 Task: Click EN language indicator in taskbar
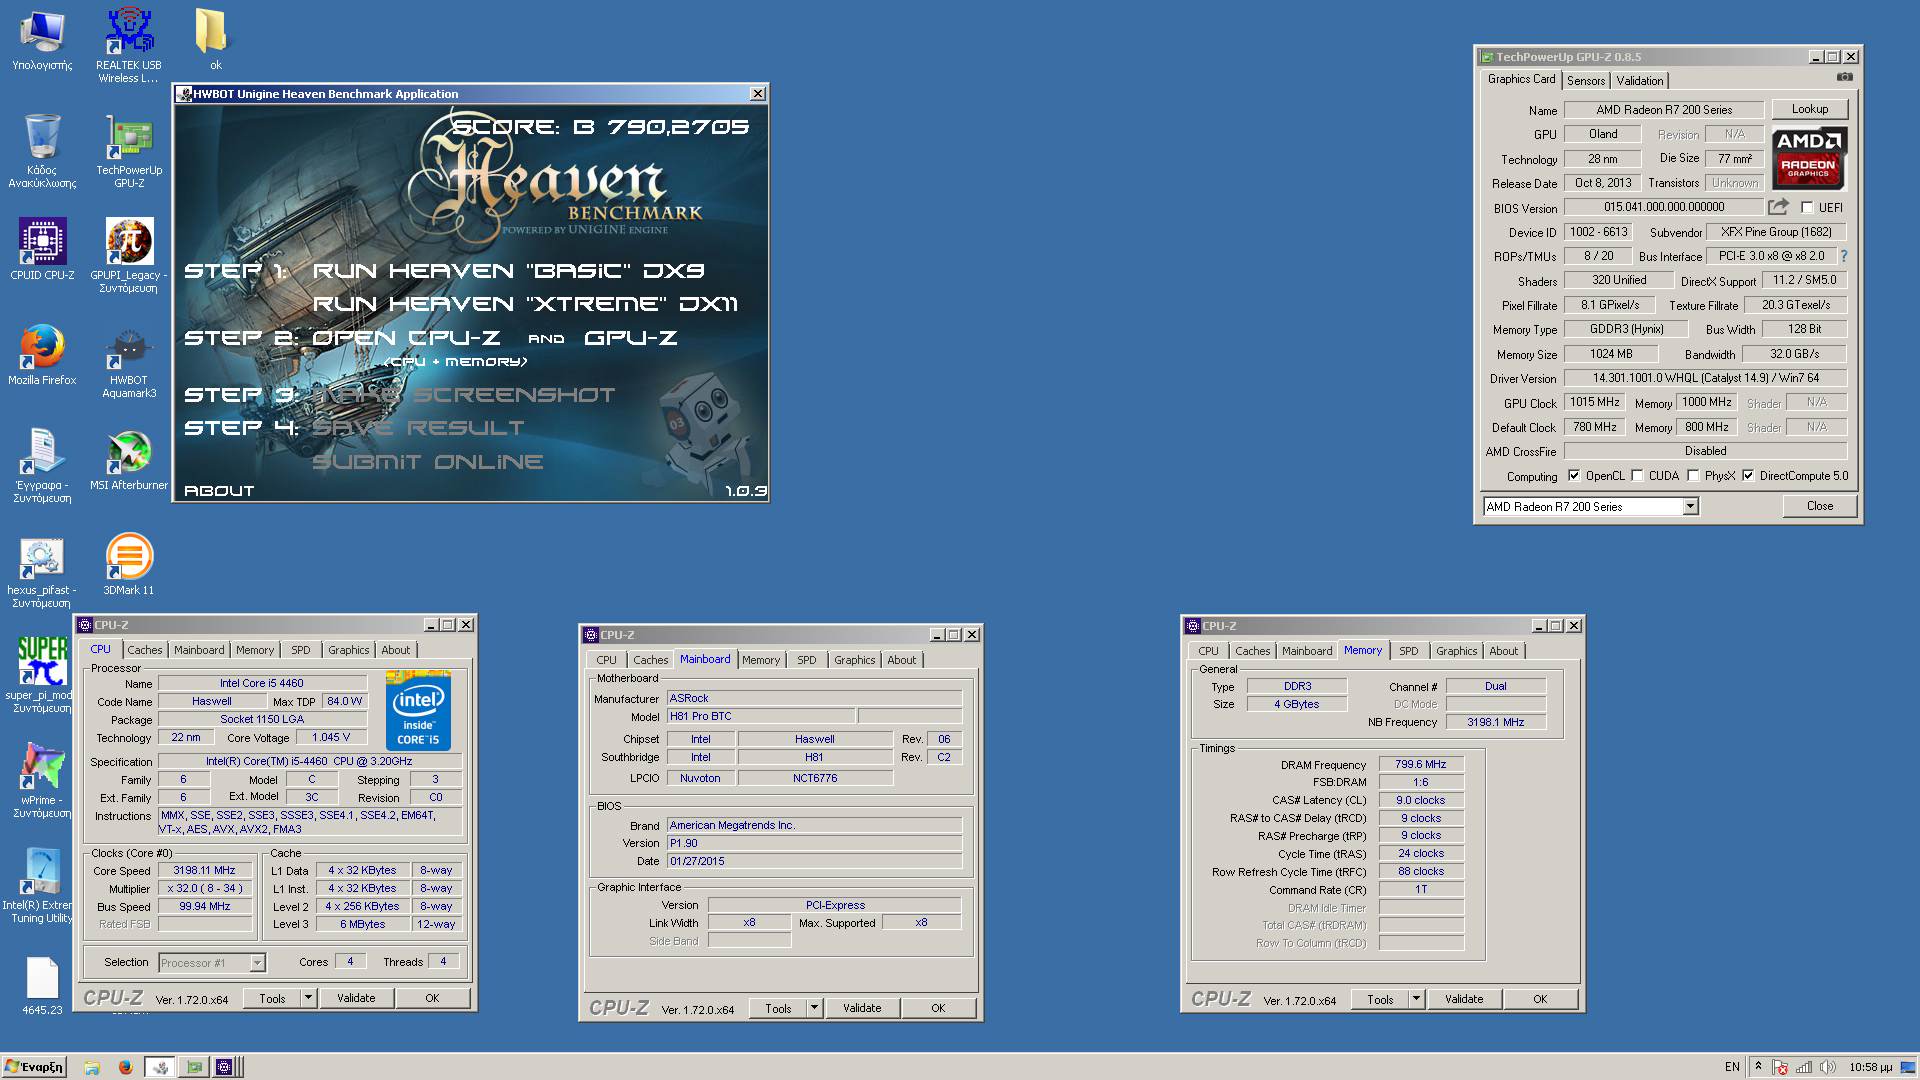coord(1732,1067)
